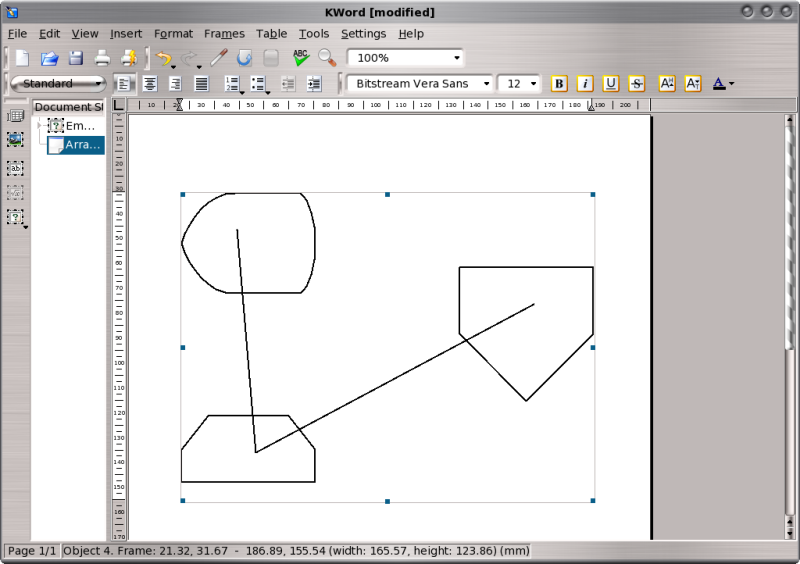Viewport: 800px width, 564px height.
Task: Click the redo arrow icon
Action: pos(189,58)
